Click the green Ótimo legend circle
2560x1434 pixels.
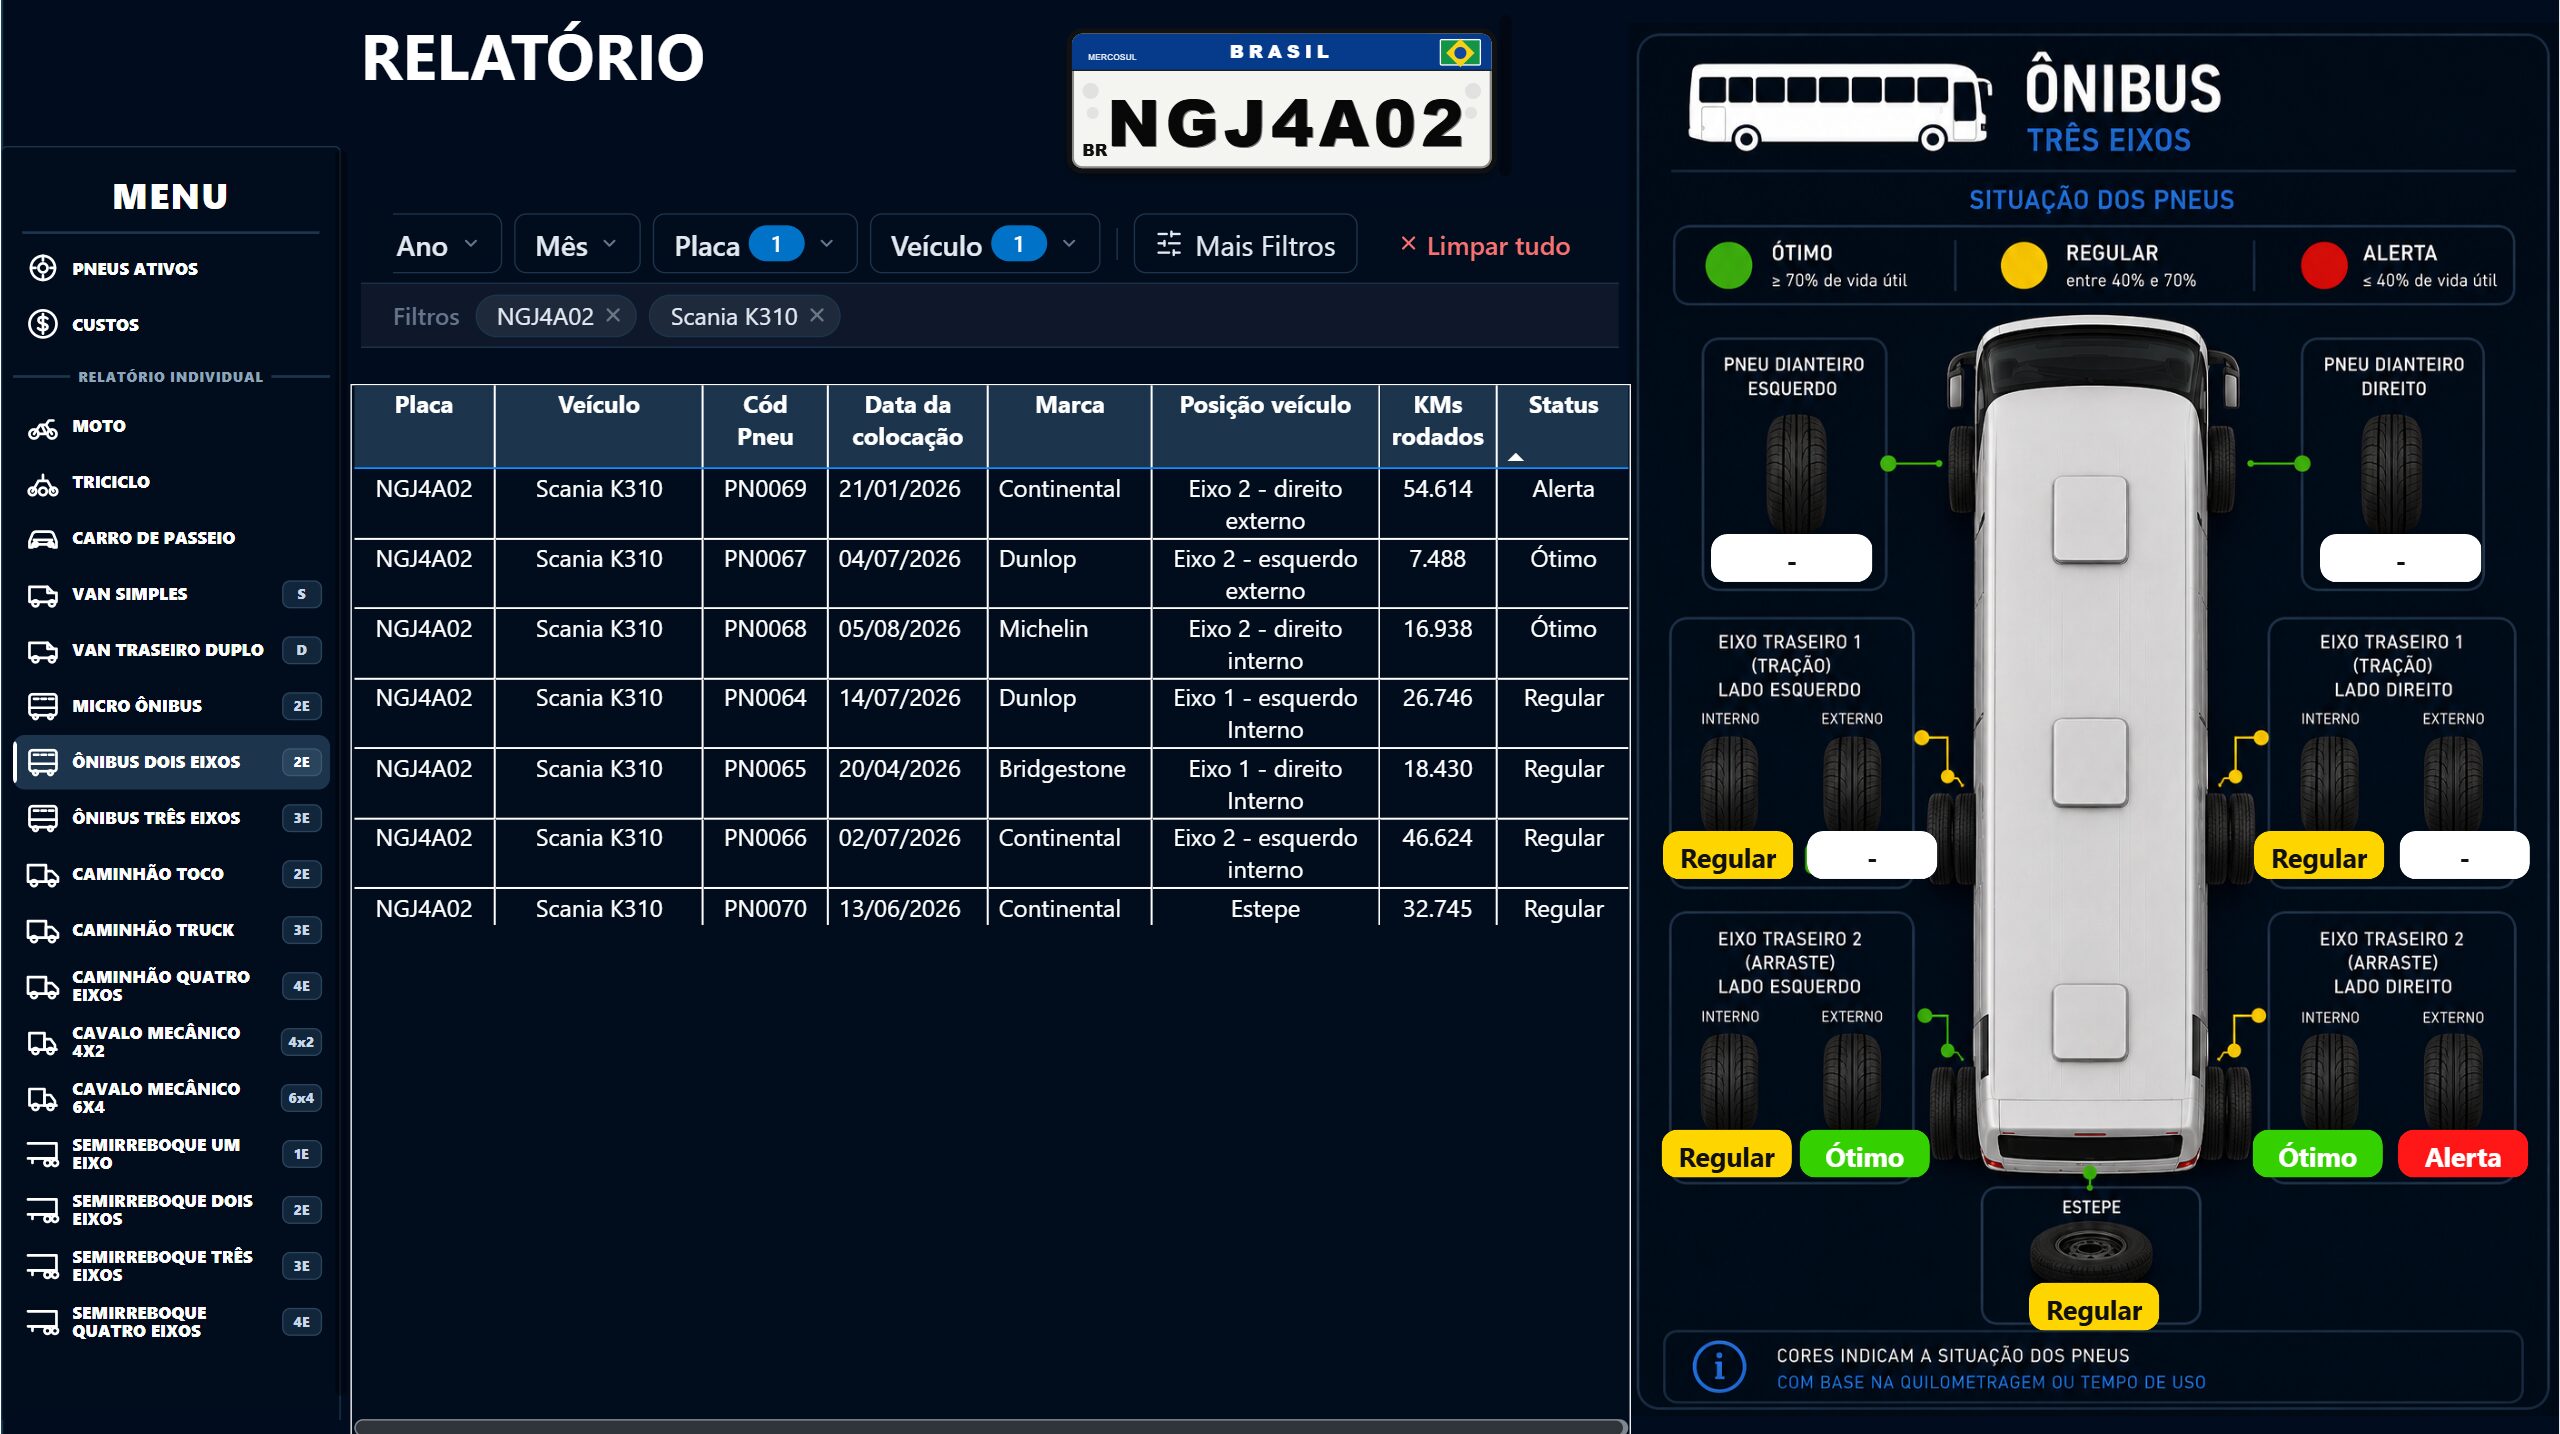[x=1728, y=265]
